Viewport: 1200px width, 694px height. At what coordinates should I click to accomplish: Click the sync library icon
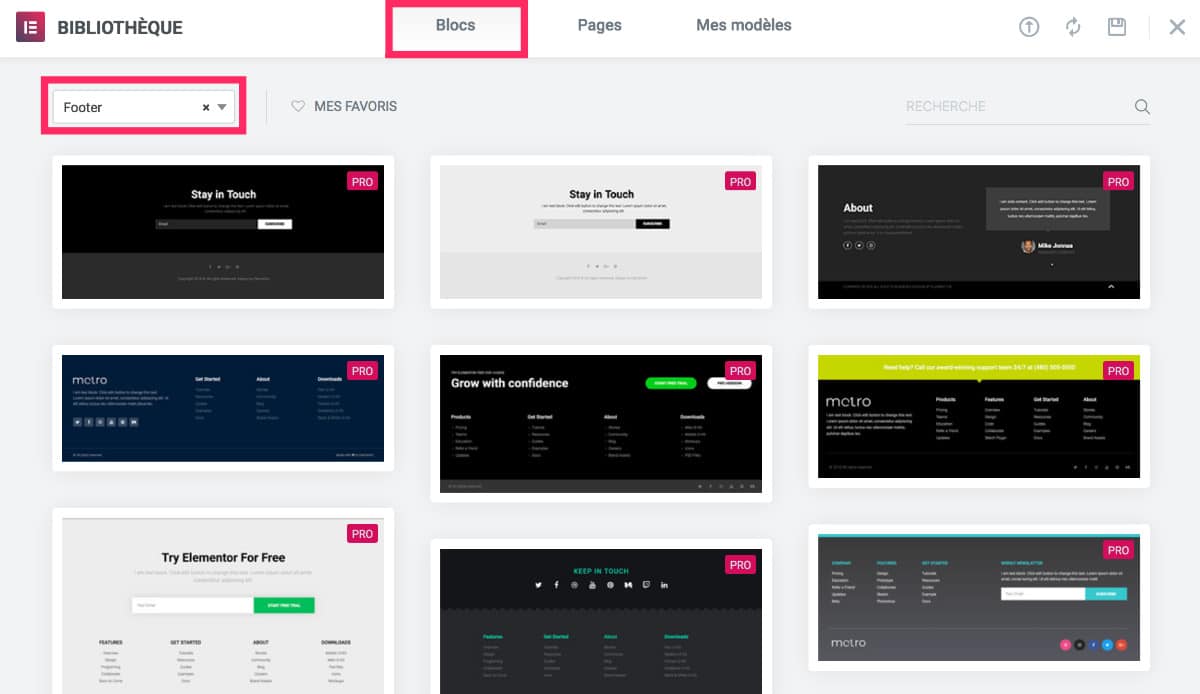(1074, 27)
